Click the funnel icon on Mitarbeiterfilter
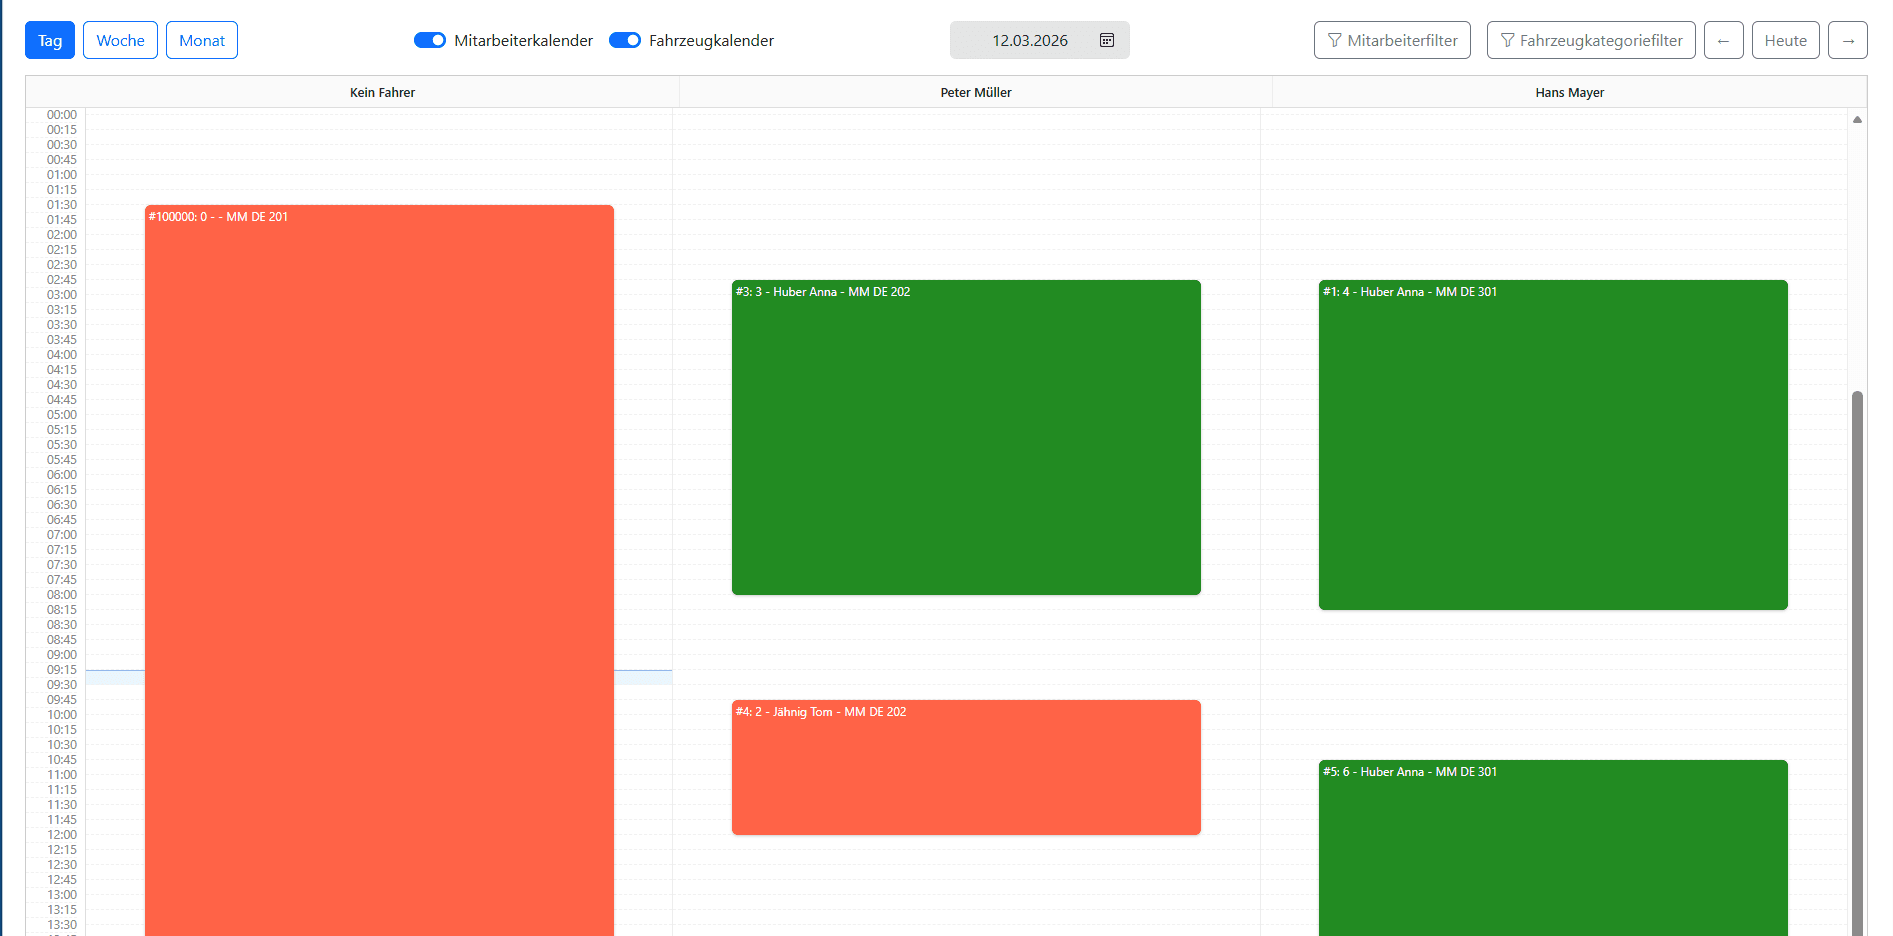This screenshot has width=1893, height=936. 1335,40
